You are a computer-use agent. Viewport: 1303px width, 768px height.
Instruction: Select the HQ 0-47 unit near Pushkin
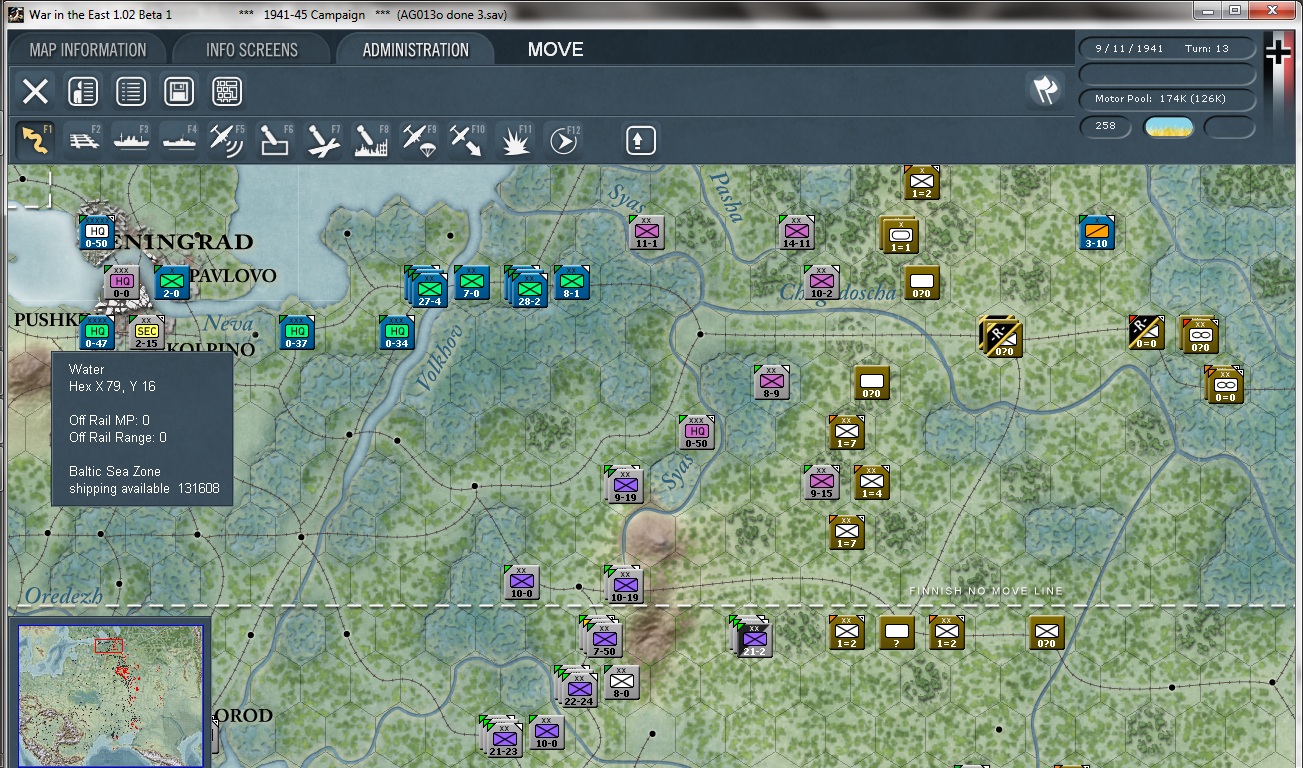pos(96,333)
